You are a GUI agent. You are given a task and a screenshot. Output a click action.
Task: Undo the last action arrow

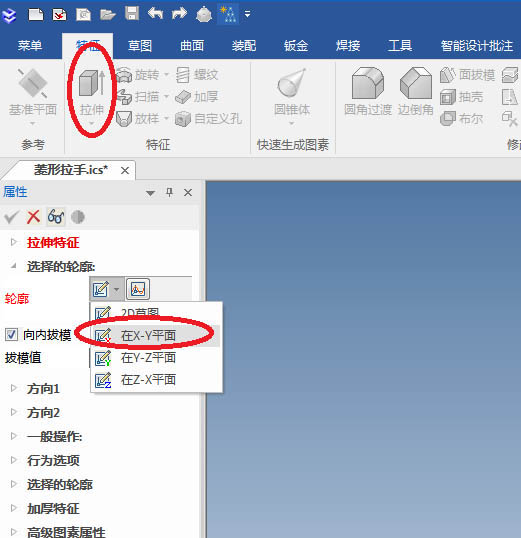pos(155,14)
